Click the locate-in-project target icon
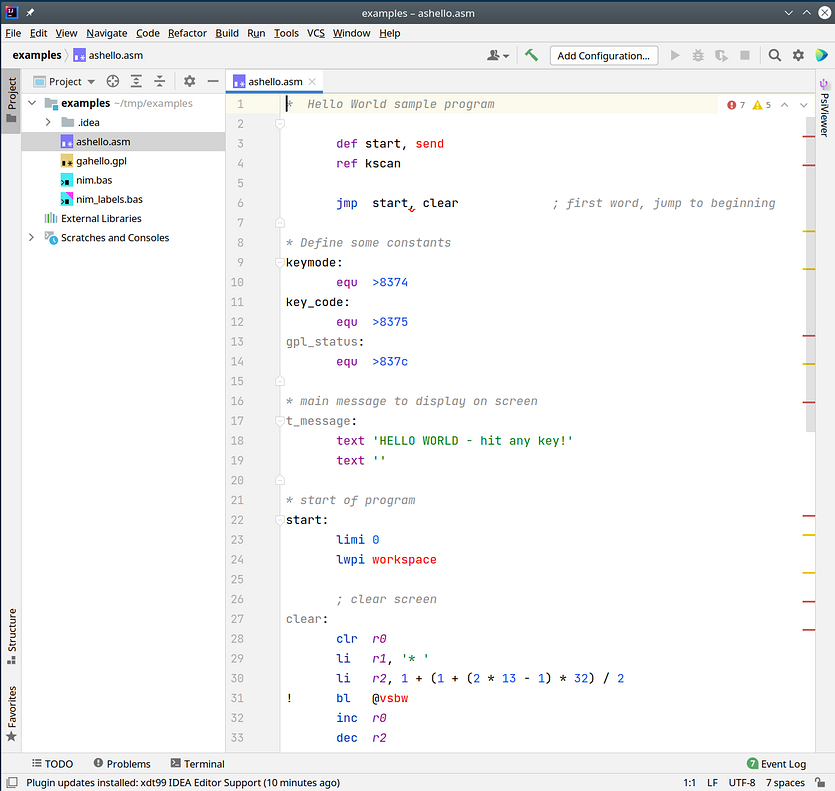This screenshot has height=791, width=835. (113, 82)
